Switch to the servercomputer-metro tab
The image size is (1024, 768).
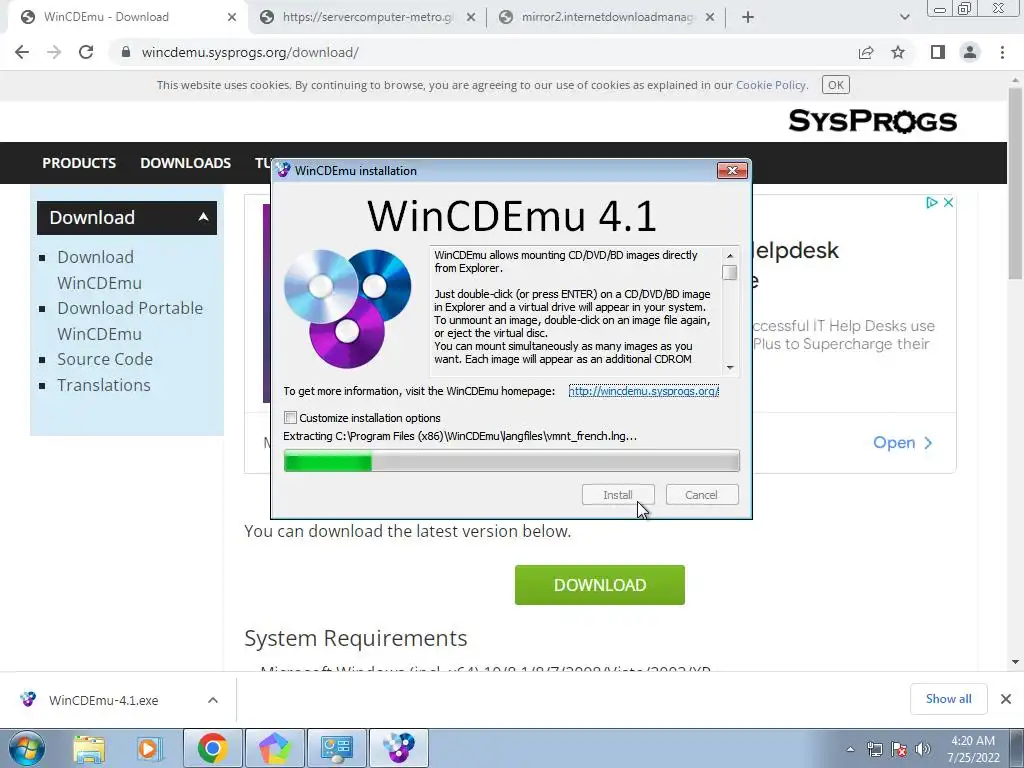point(368,18)
